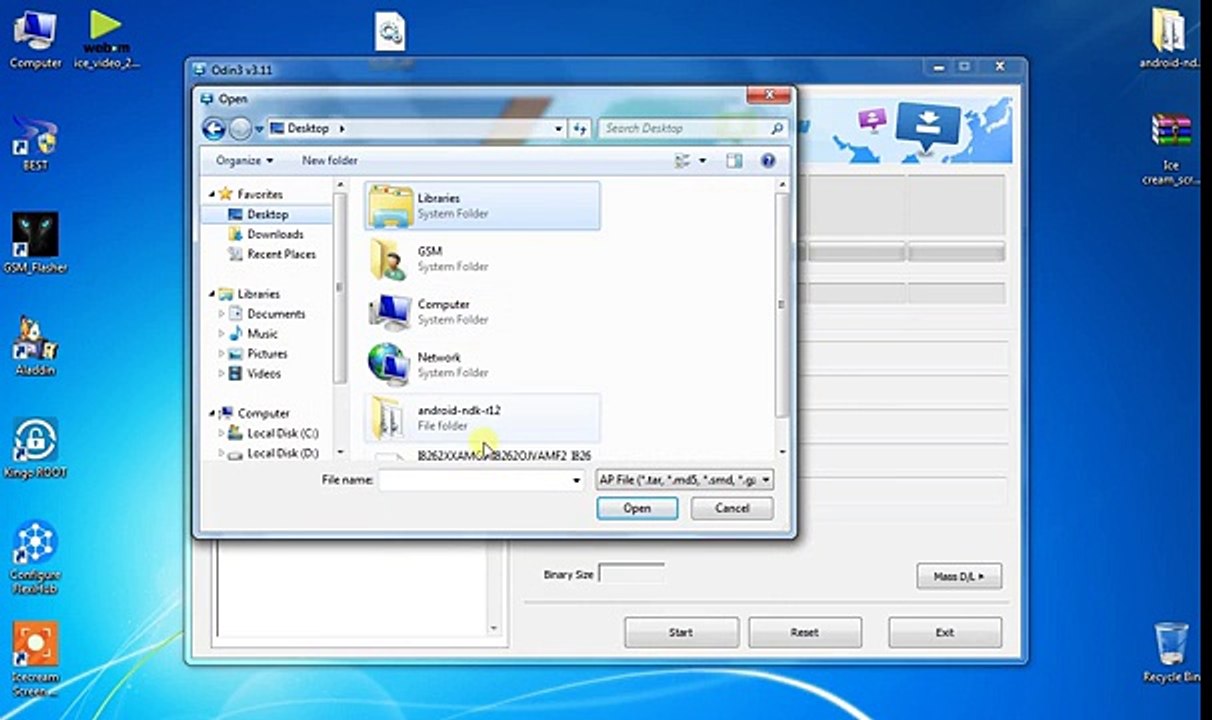Expand the Videos library node
1212x720 pixels.
(221, 374)
